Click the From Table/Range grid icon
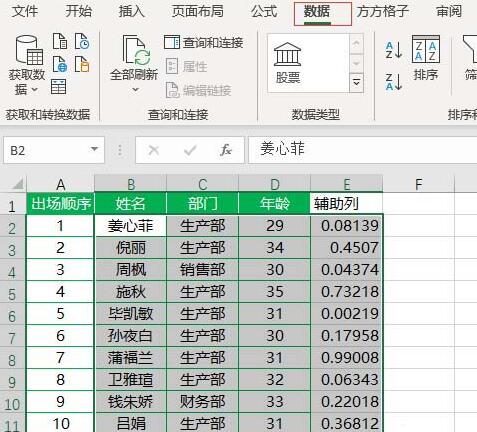This screenshot has height=432, width=477. (59, 86)
